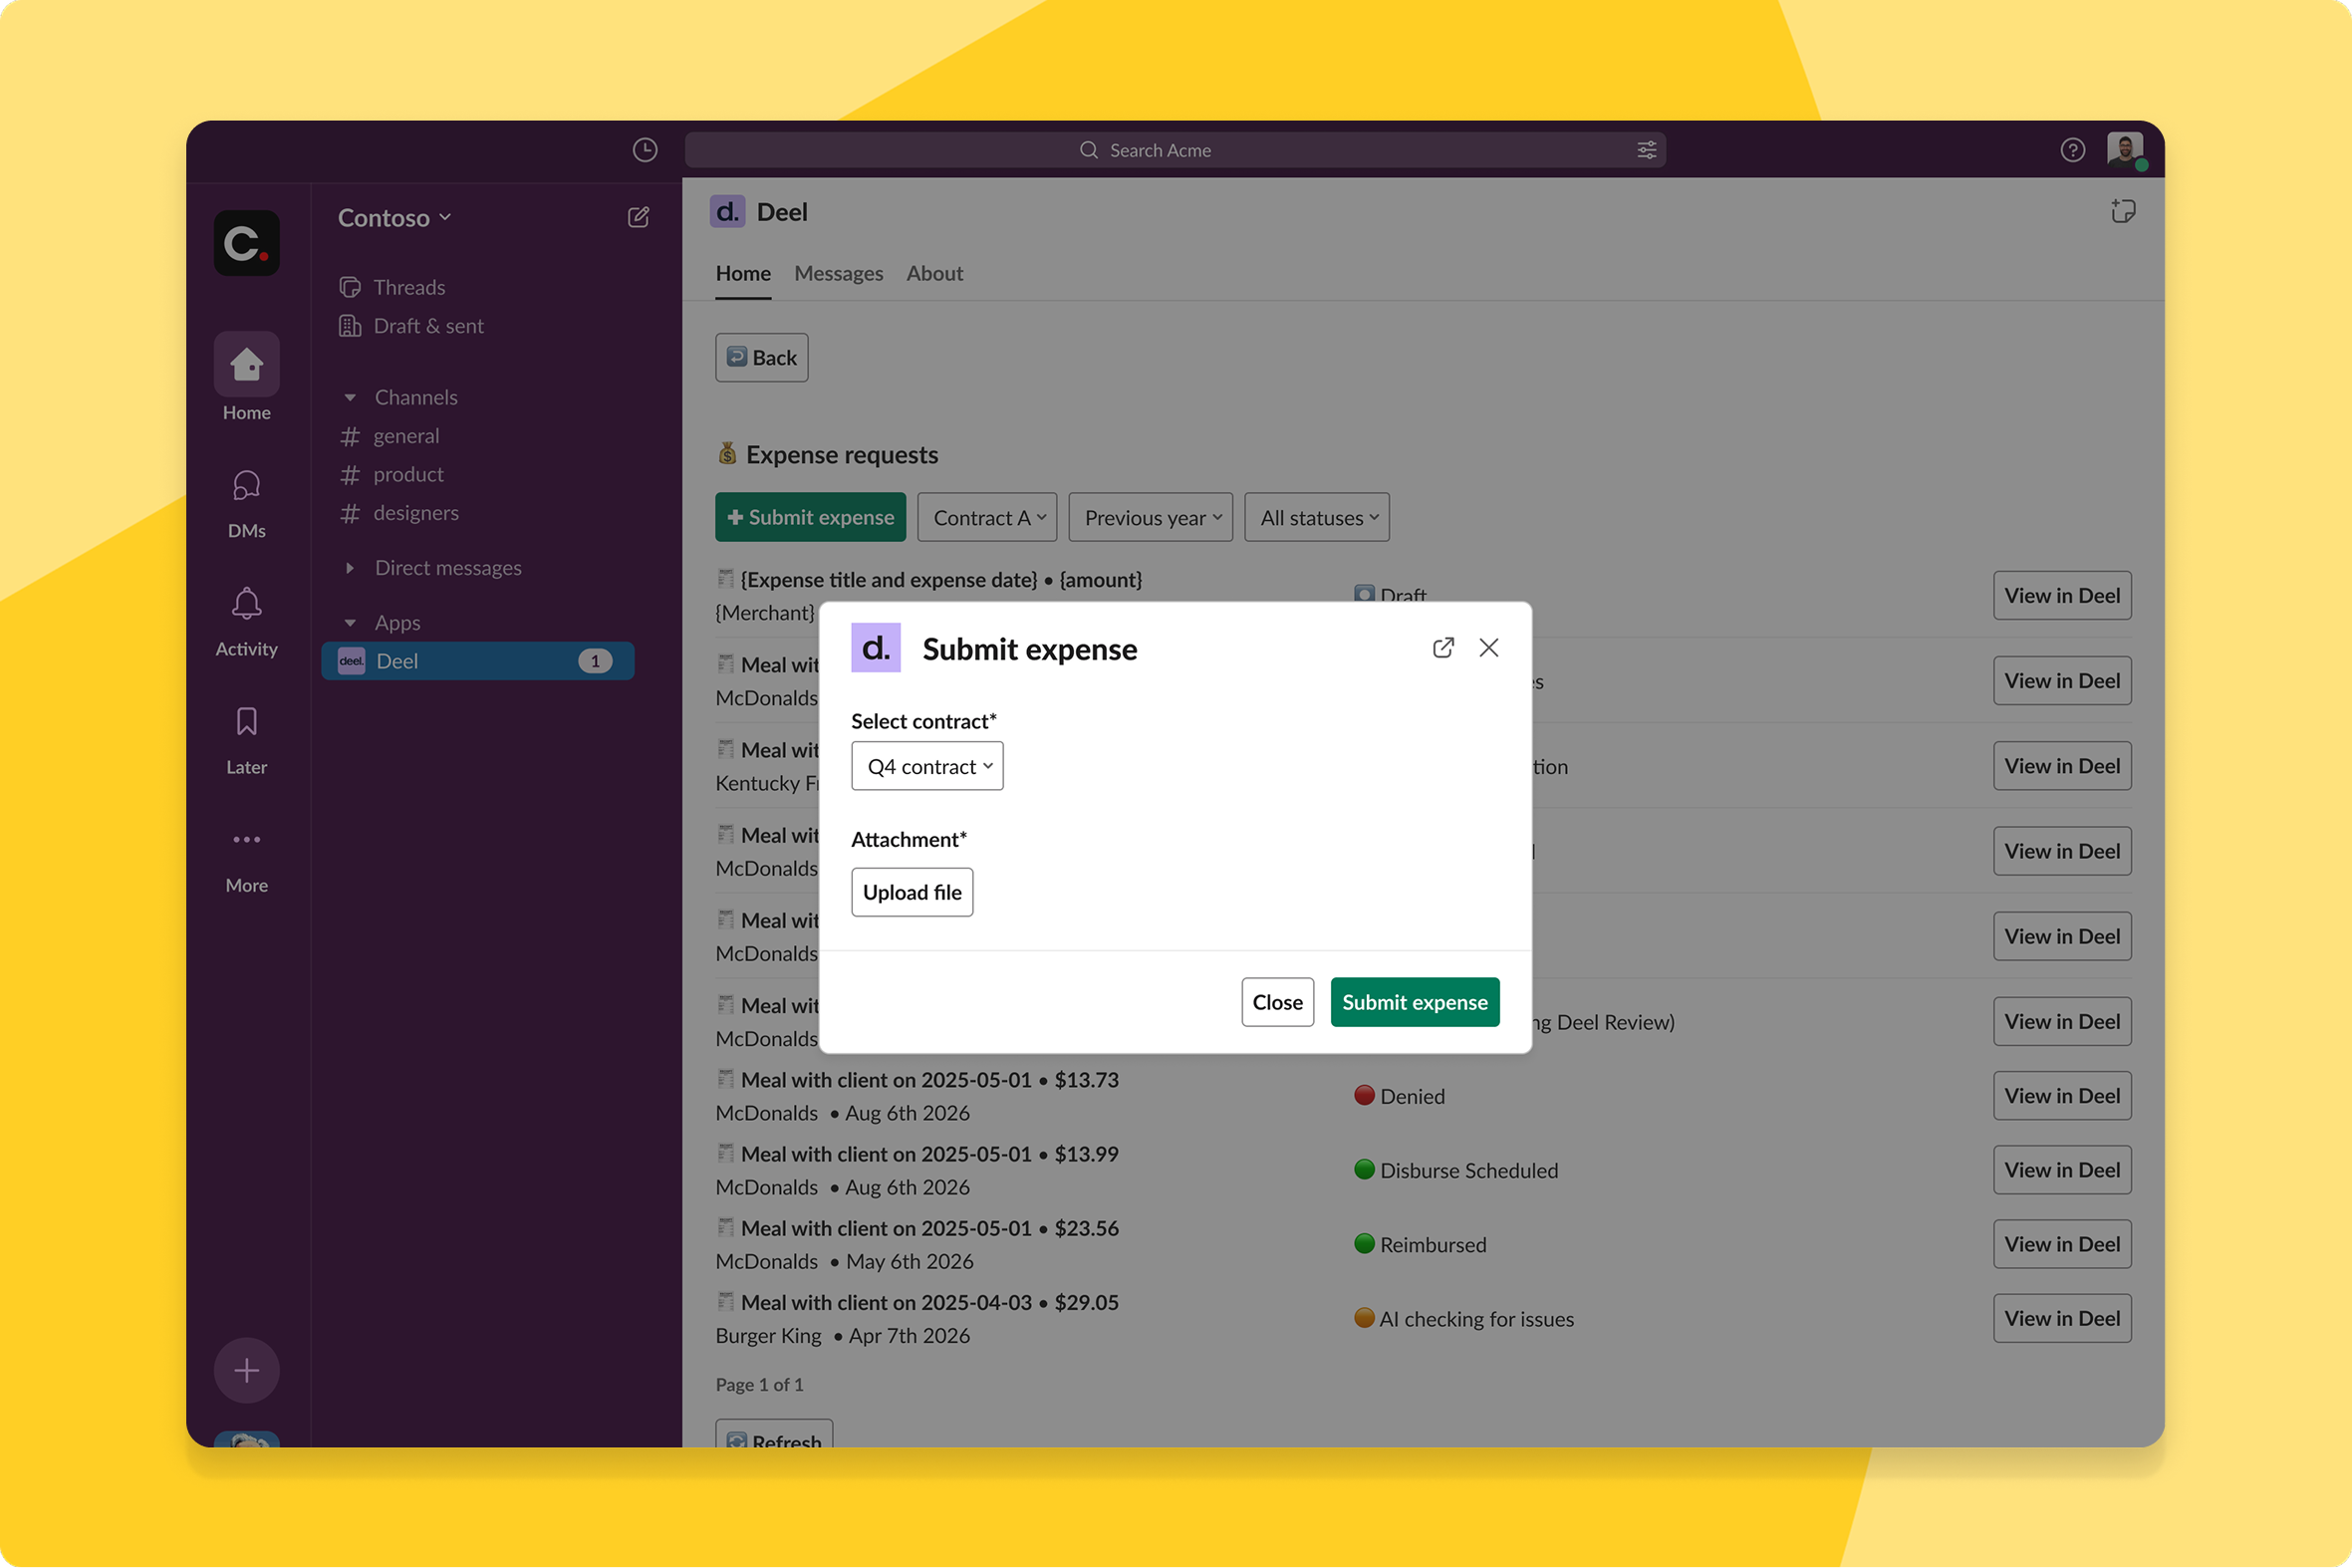
Task: Open the Q4 contract dropdown
Action: tap(927, 766)
